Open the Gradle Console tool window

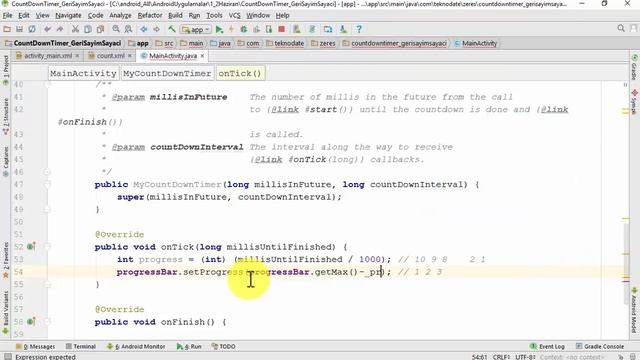(600, 347)
